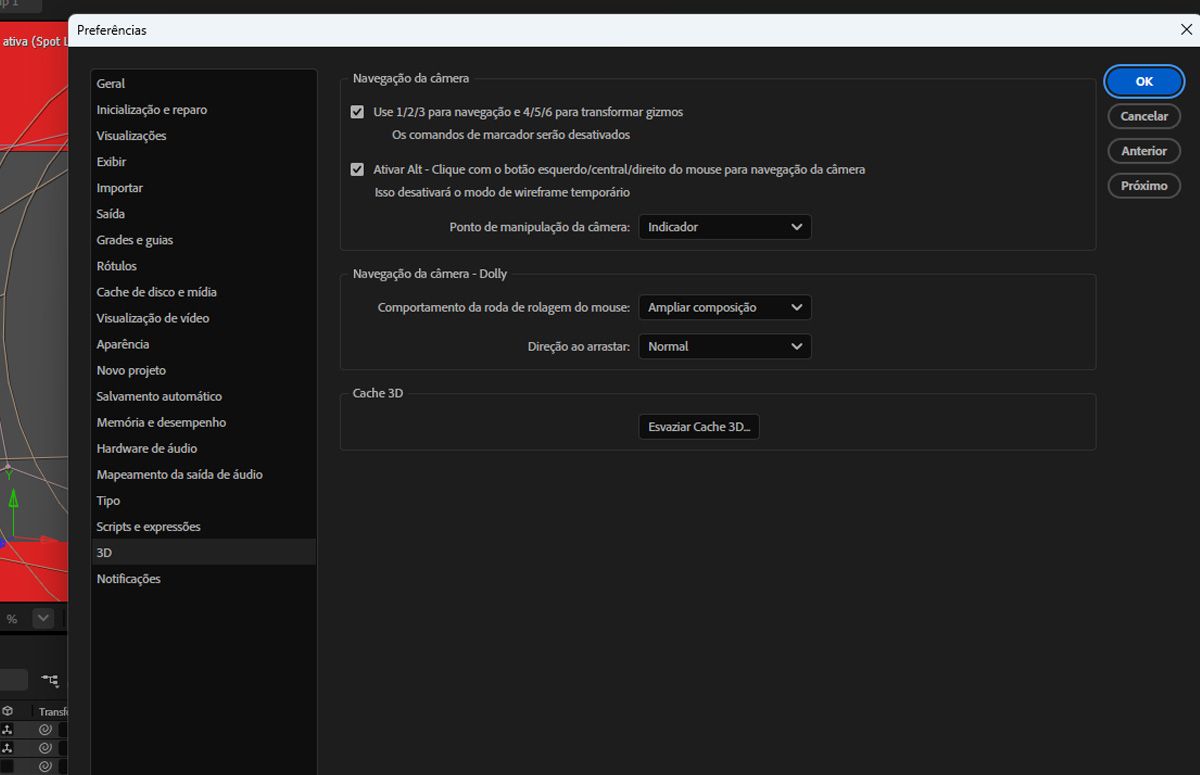Open Aparência preferences category
Viewport: 1200px width, 775px height.
[x=203, y=344]
